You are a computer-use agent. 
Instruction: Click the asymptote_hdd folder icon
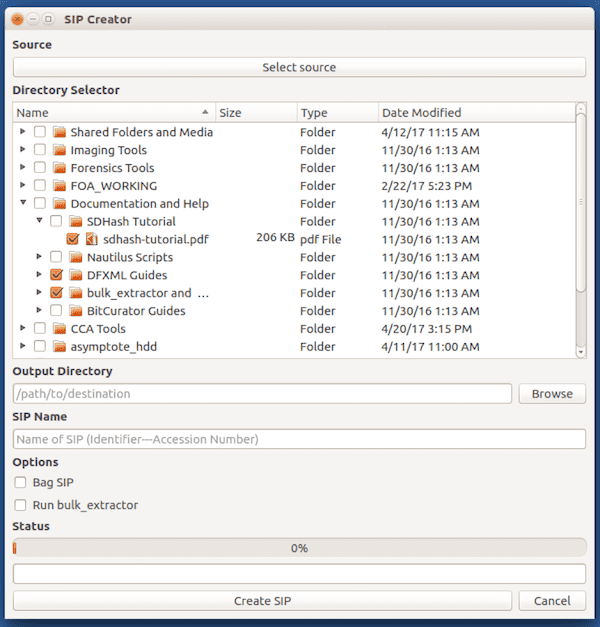point(60,346)
